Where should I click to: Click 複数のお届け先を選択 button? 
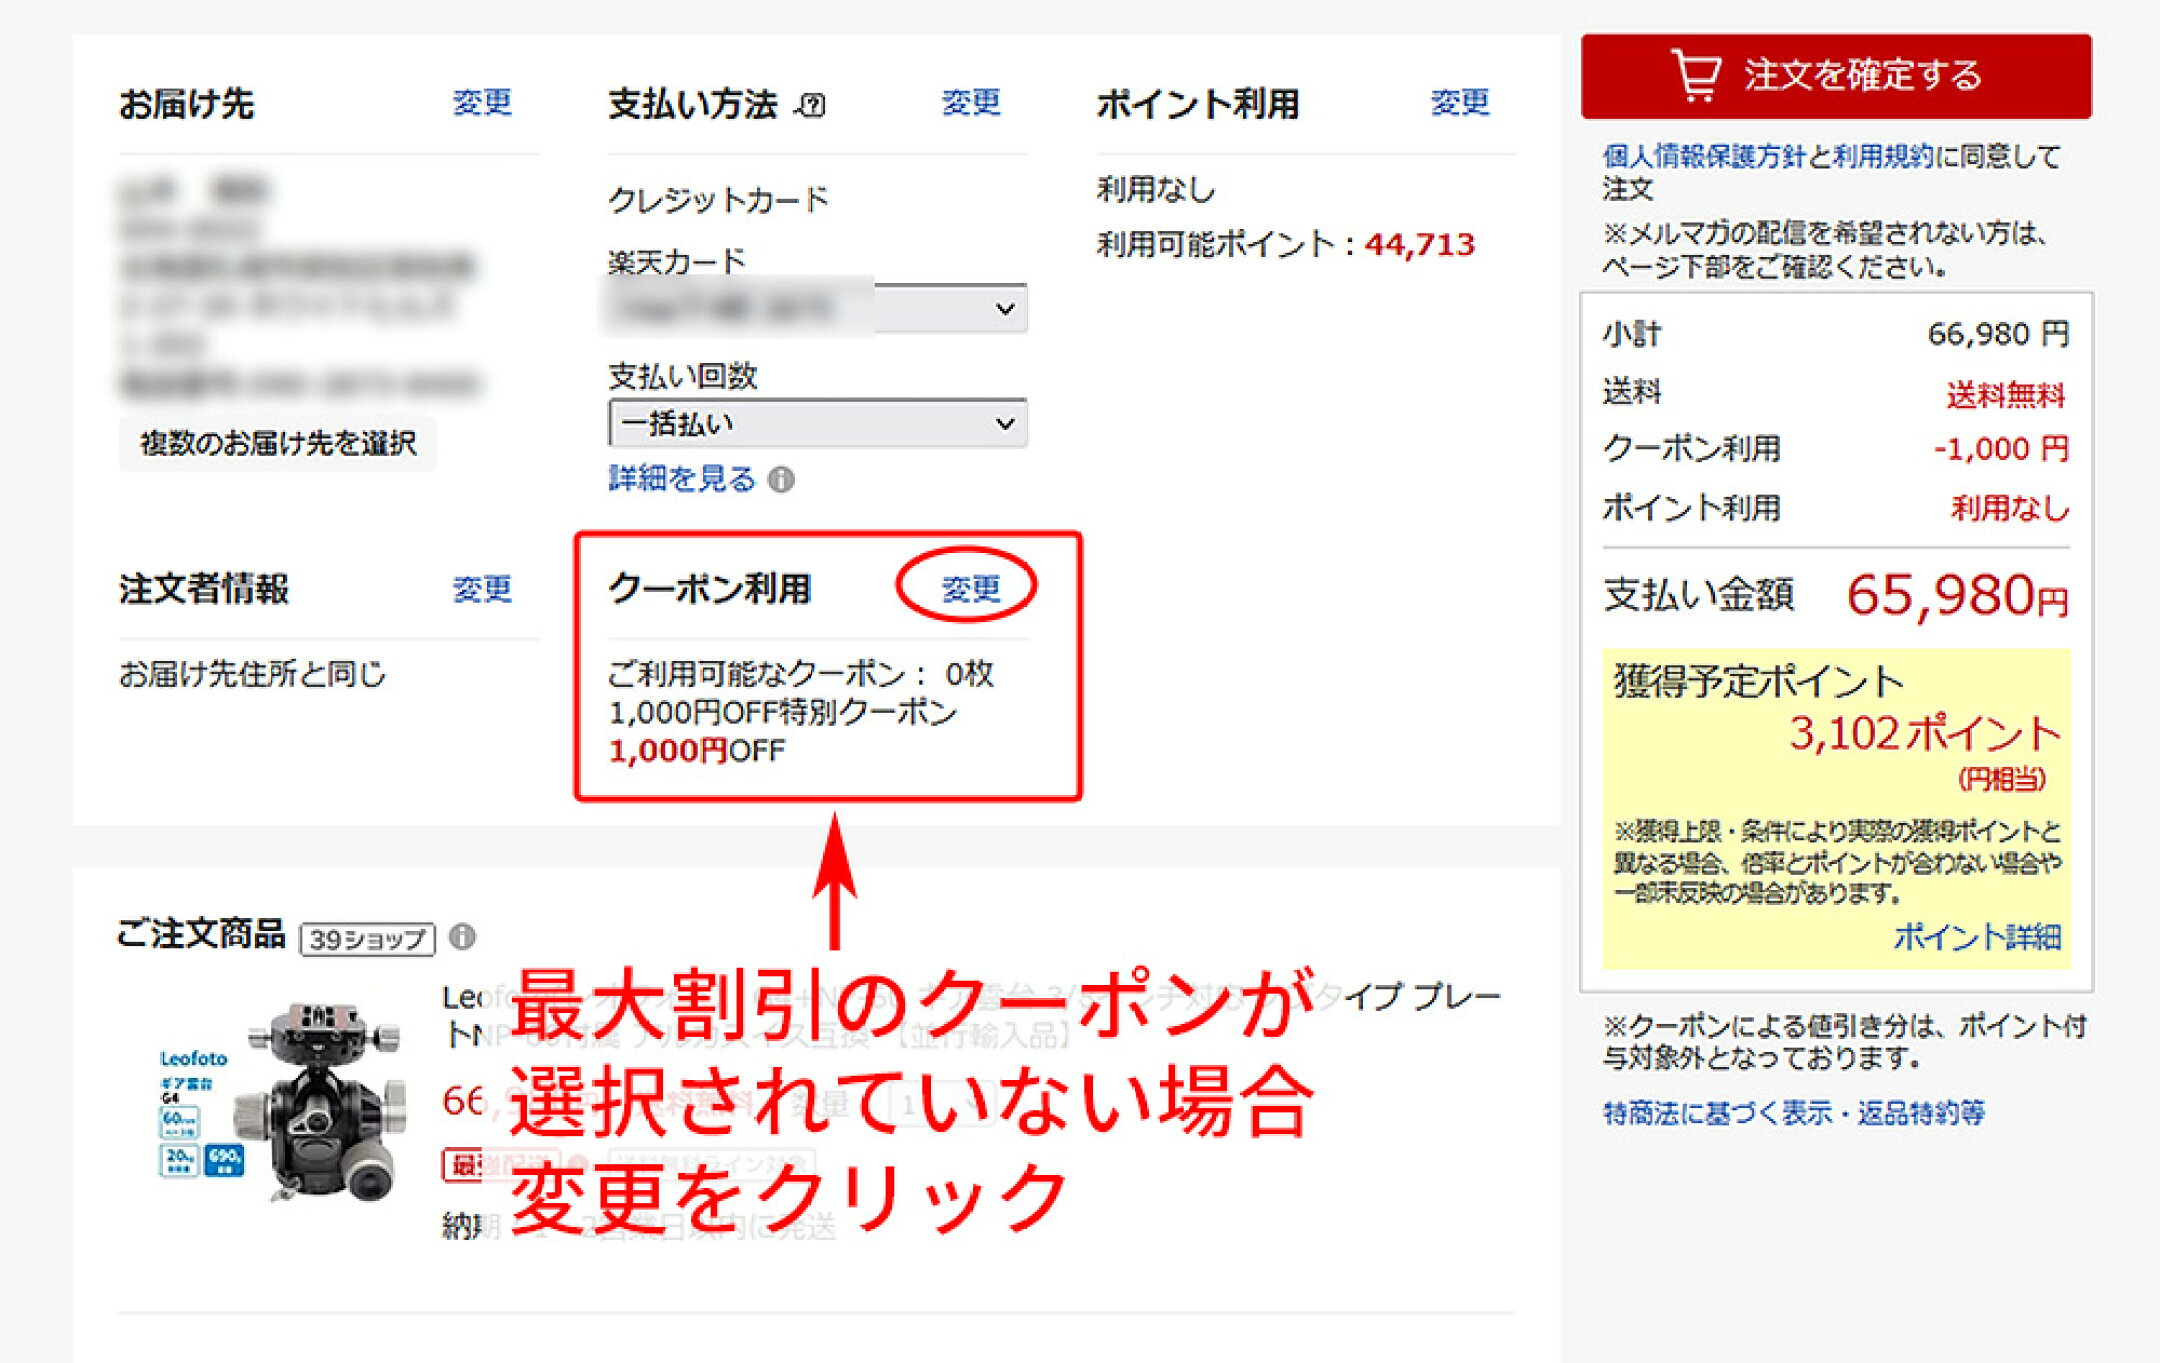click(278, 443)
